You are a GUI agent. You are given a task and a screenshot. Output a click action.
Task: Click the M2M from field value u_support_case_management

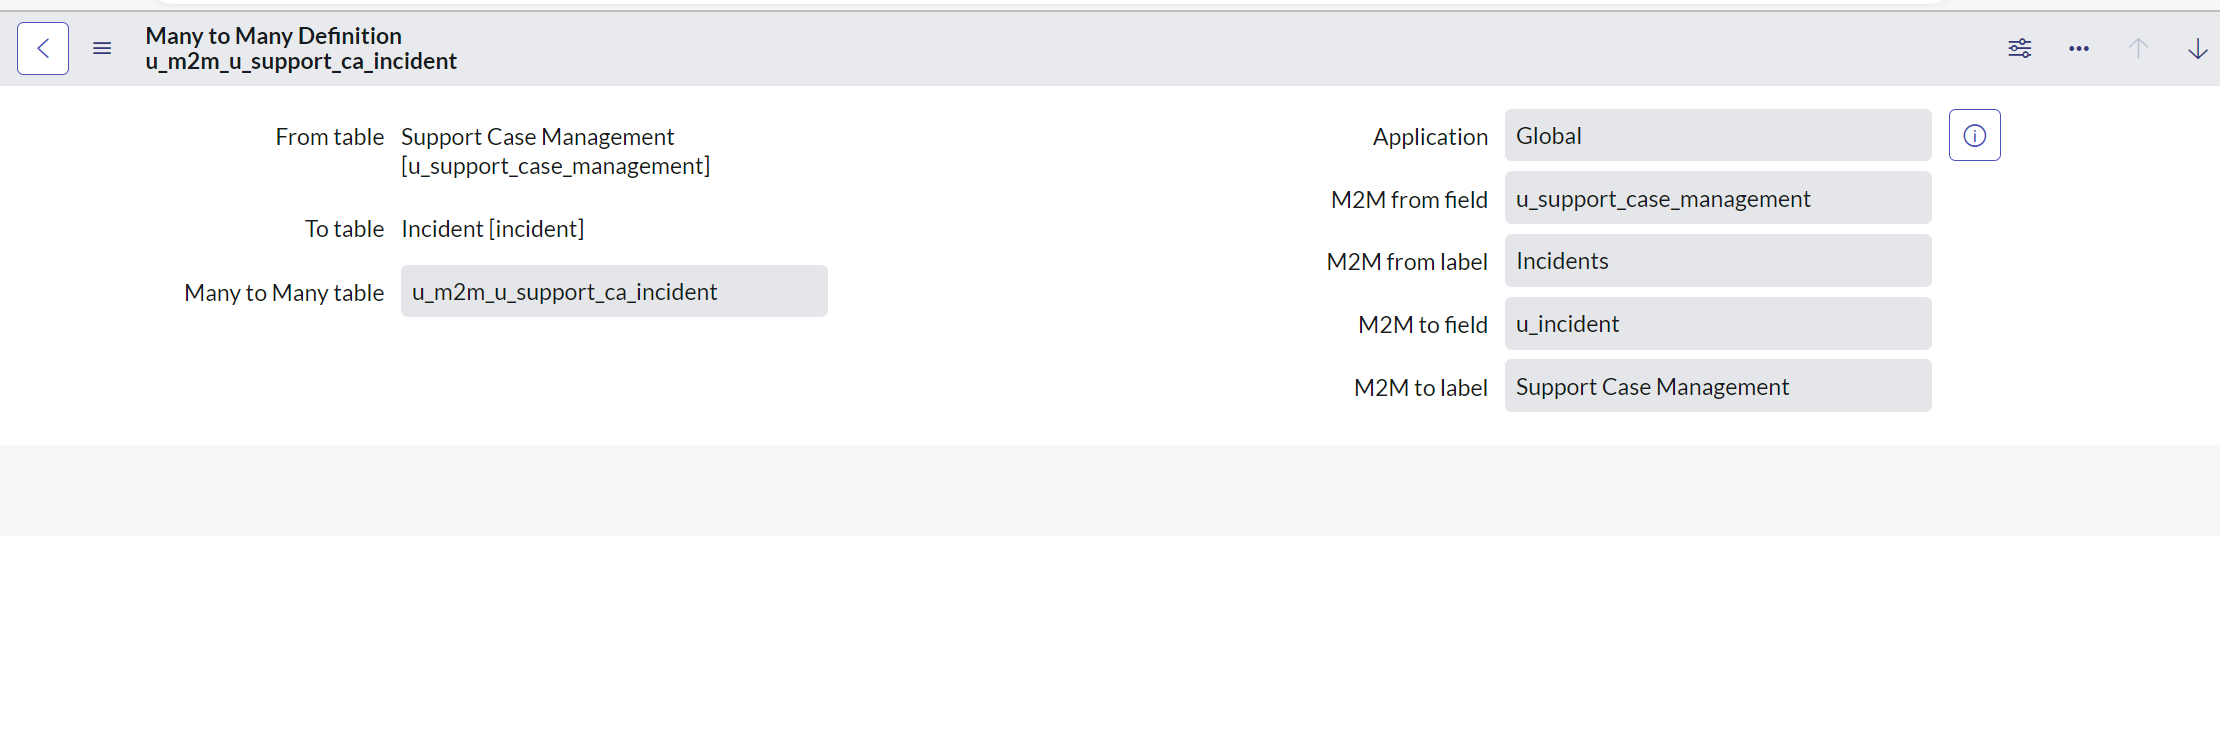[1717, 198]
